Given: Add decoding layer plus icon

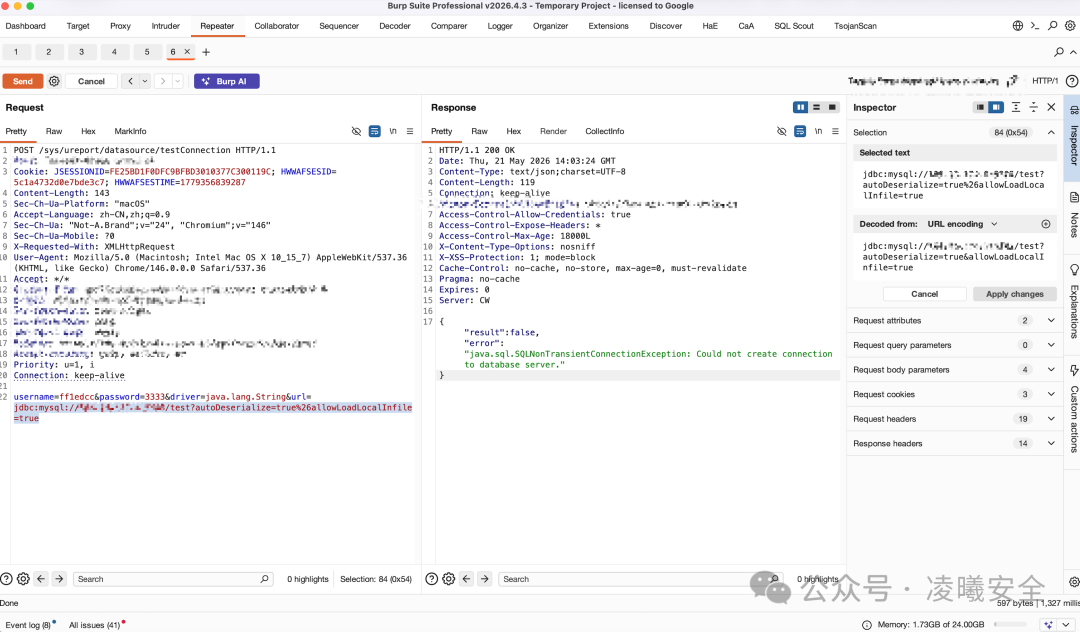Looking at the screenshot, I should 1046,224.
